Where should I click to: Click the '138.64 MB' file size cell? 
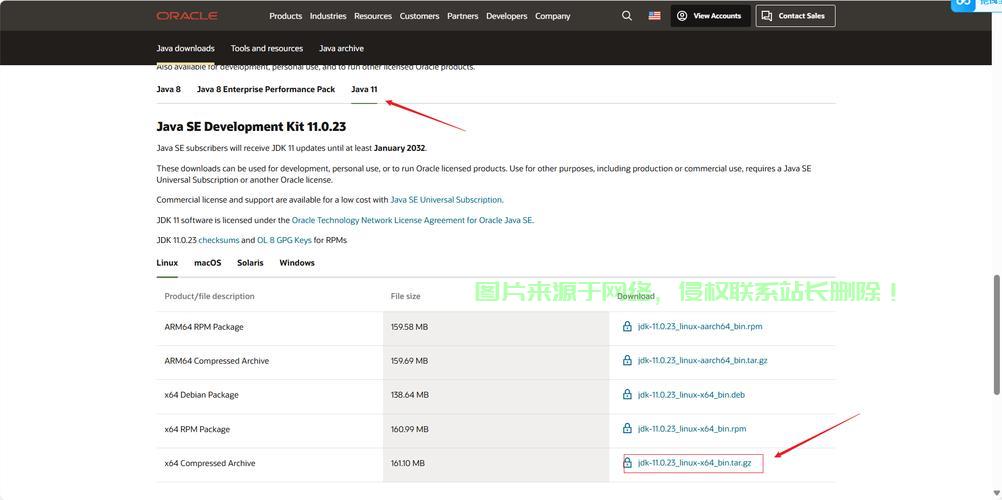pyautogui.click(x=496, y=395)
